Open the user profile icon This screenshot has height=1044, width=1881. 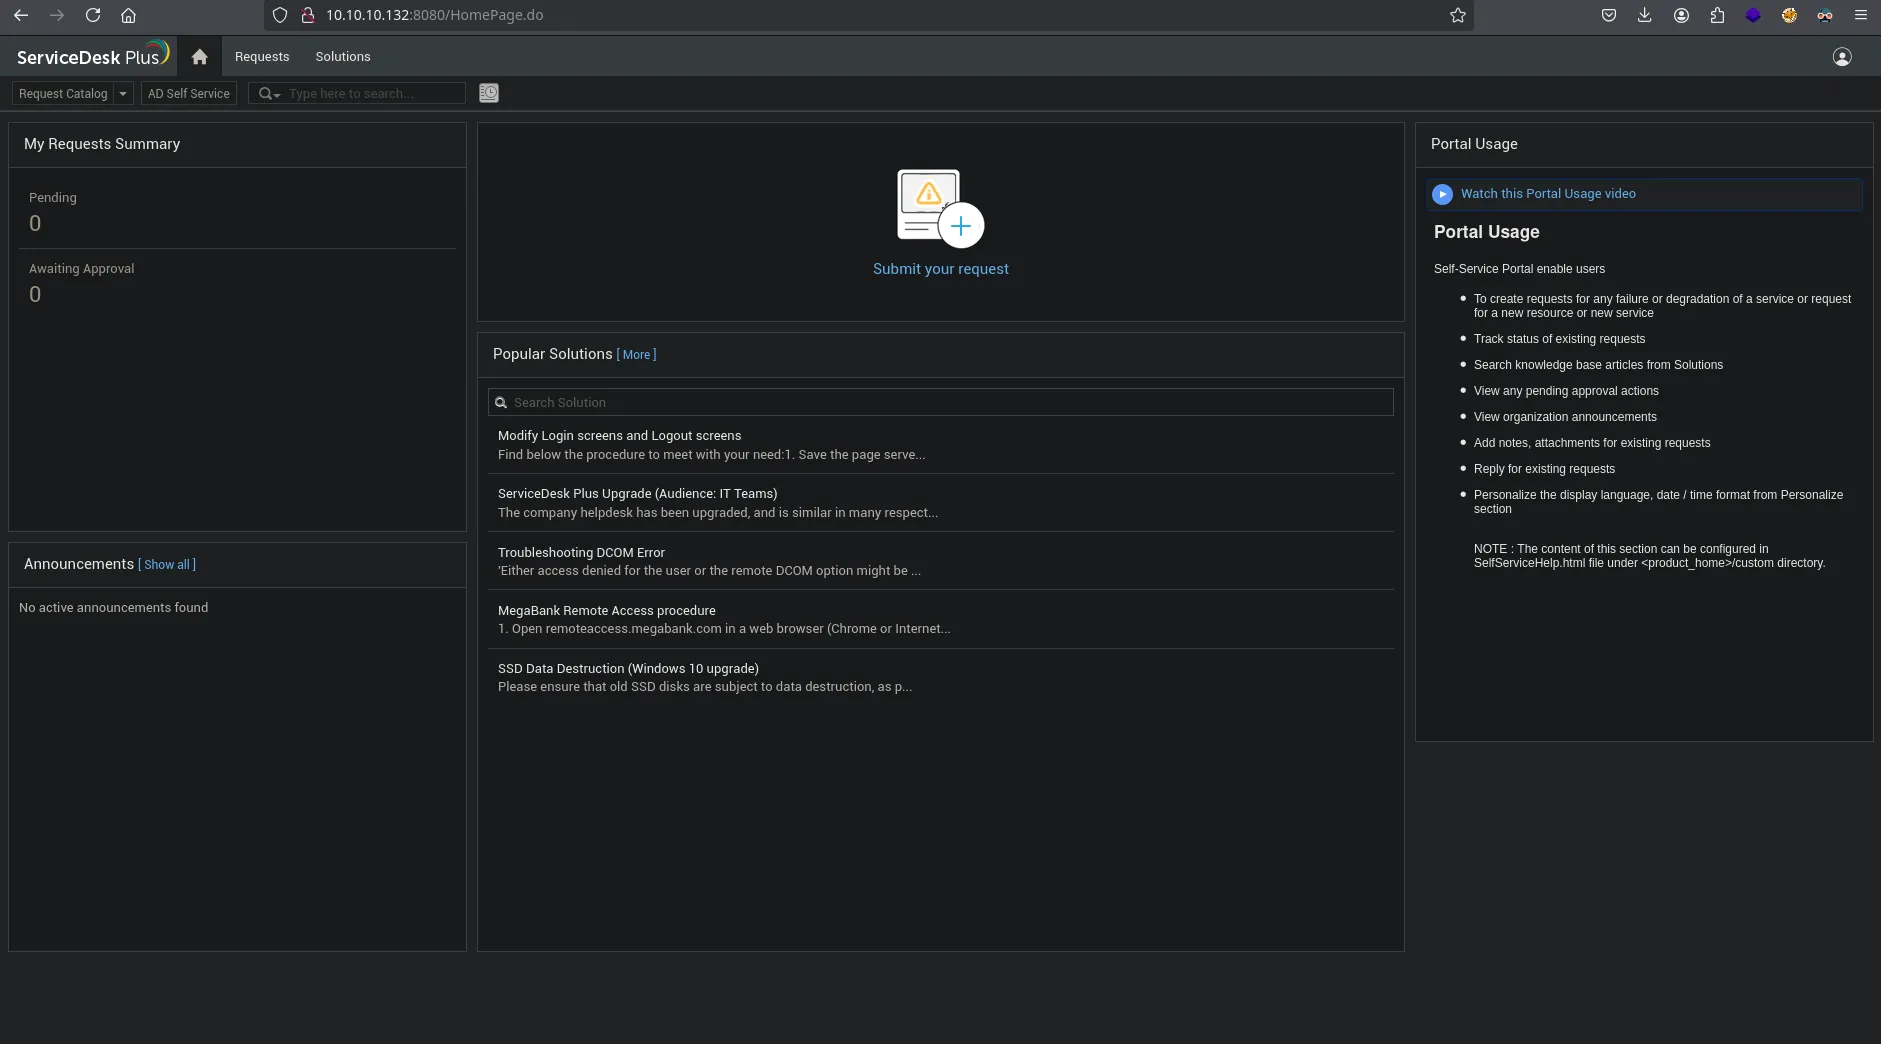1842,57
